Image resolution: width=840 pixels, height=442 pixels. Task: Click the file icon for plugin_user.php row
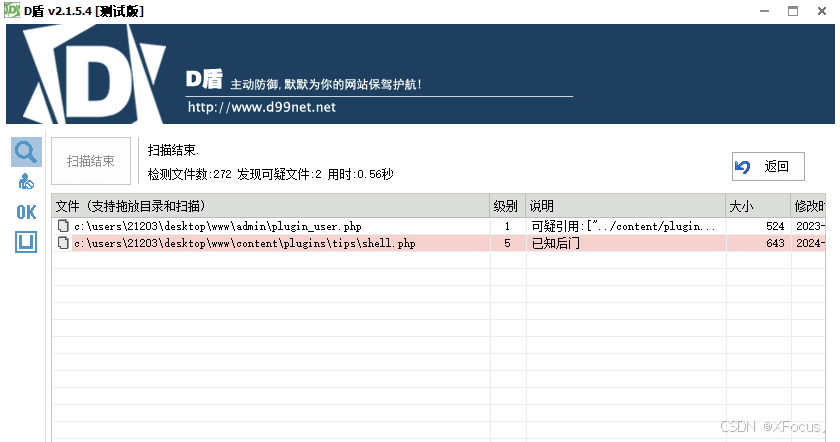coord(63,226)
